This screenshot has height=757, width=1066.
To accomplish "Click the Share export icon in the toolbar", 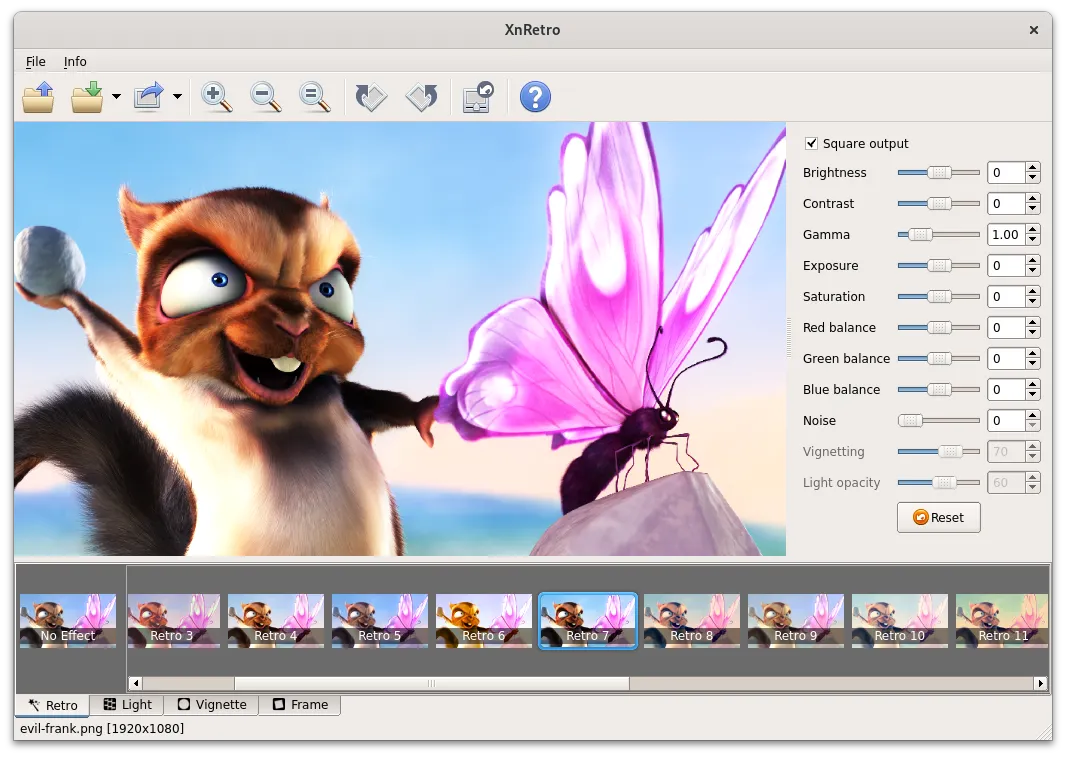I will (x=149, y=97).
